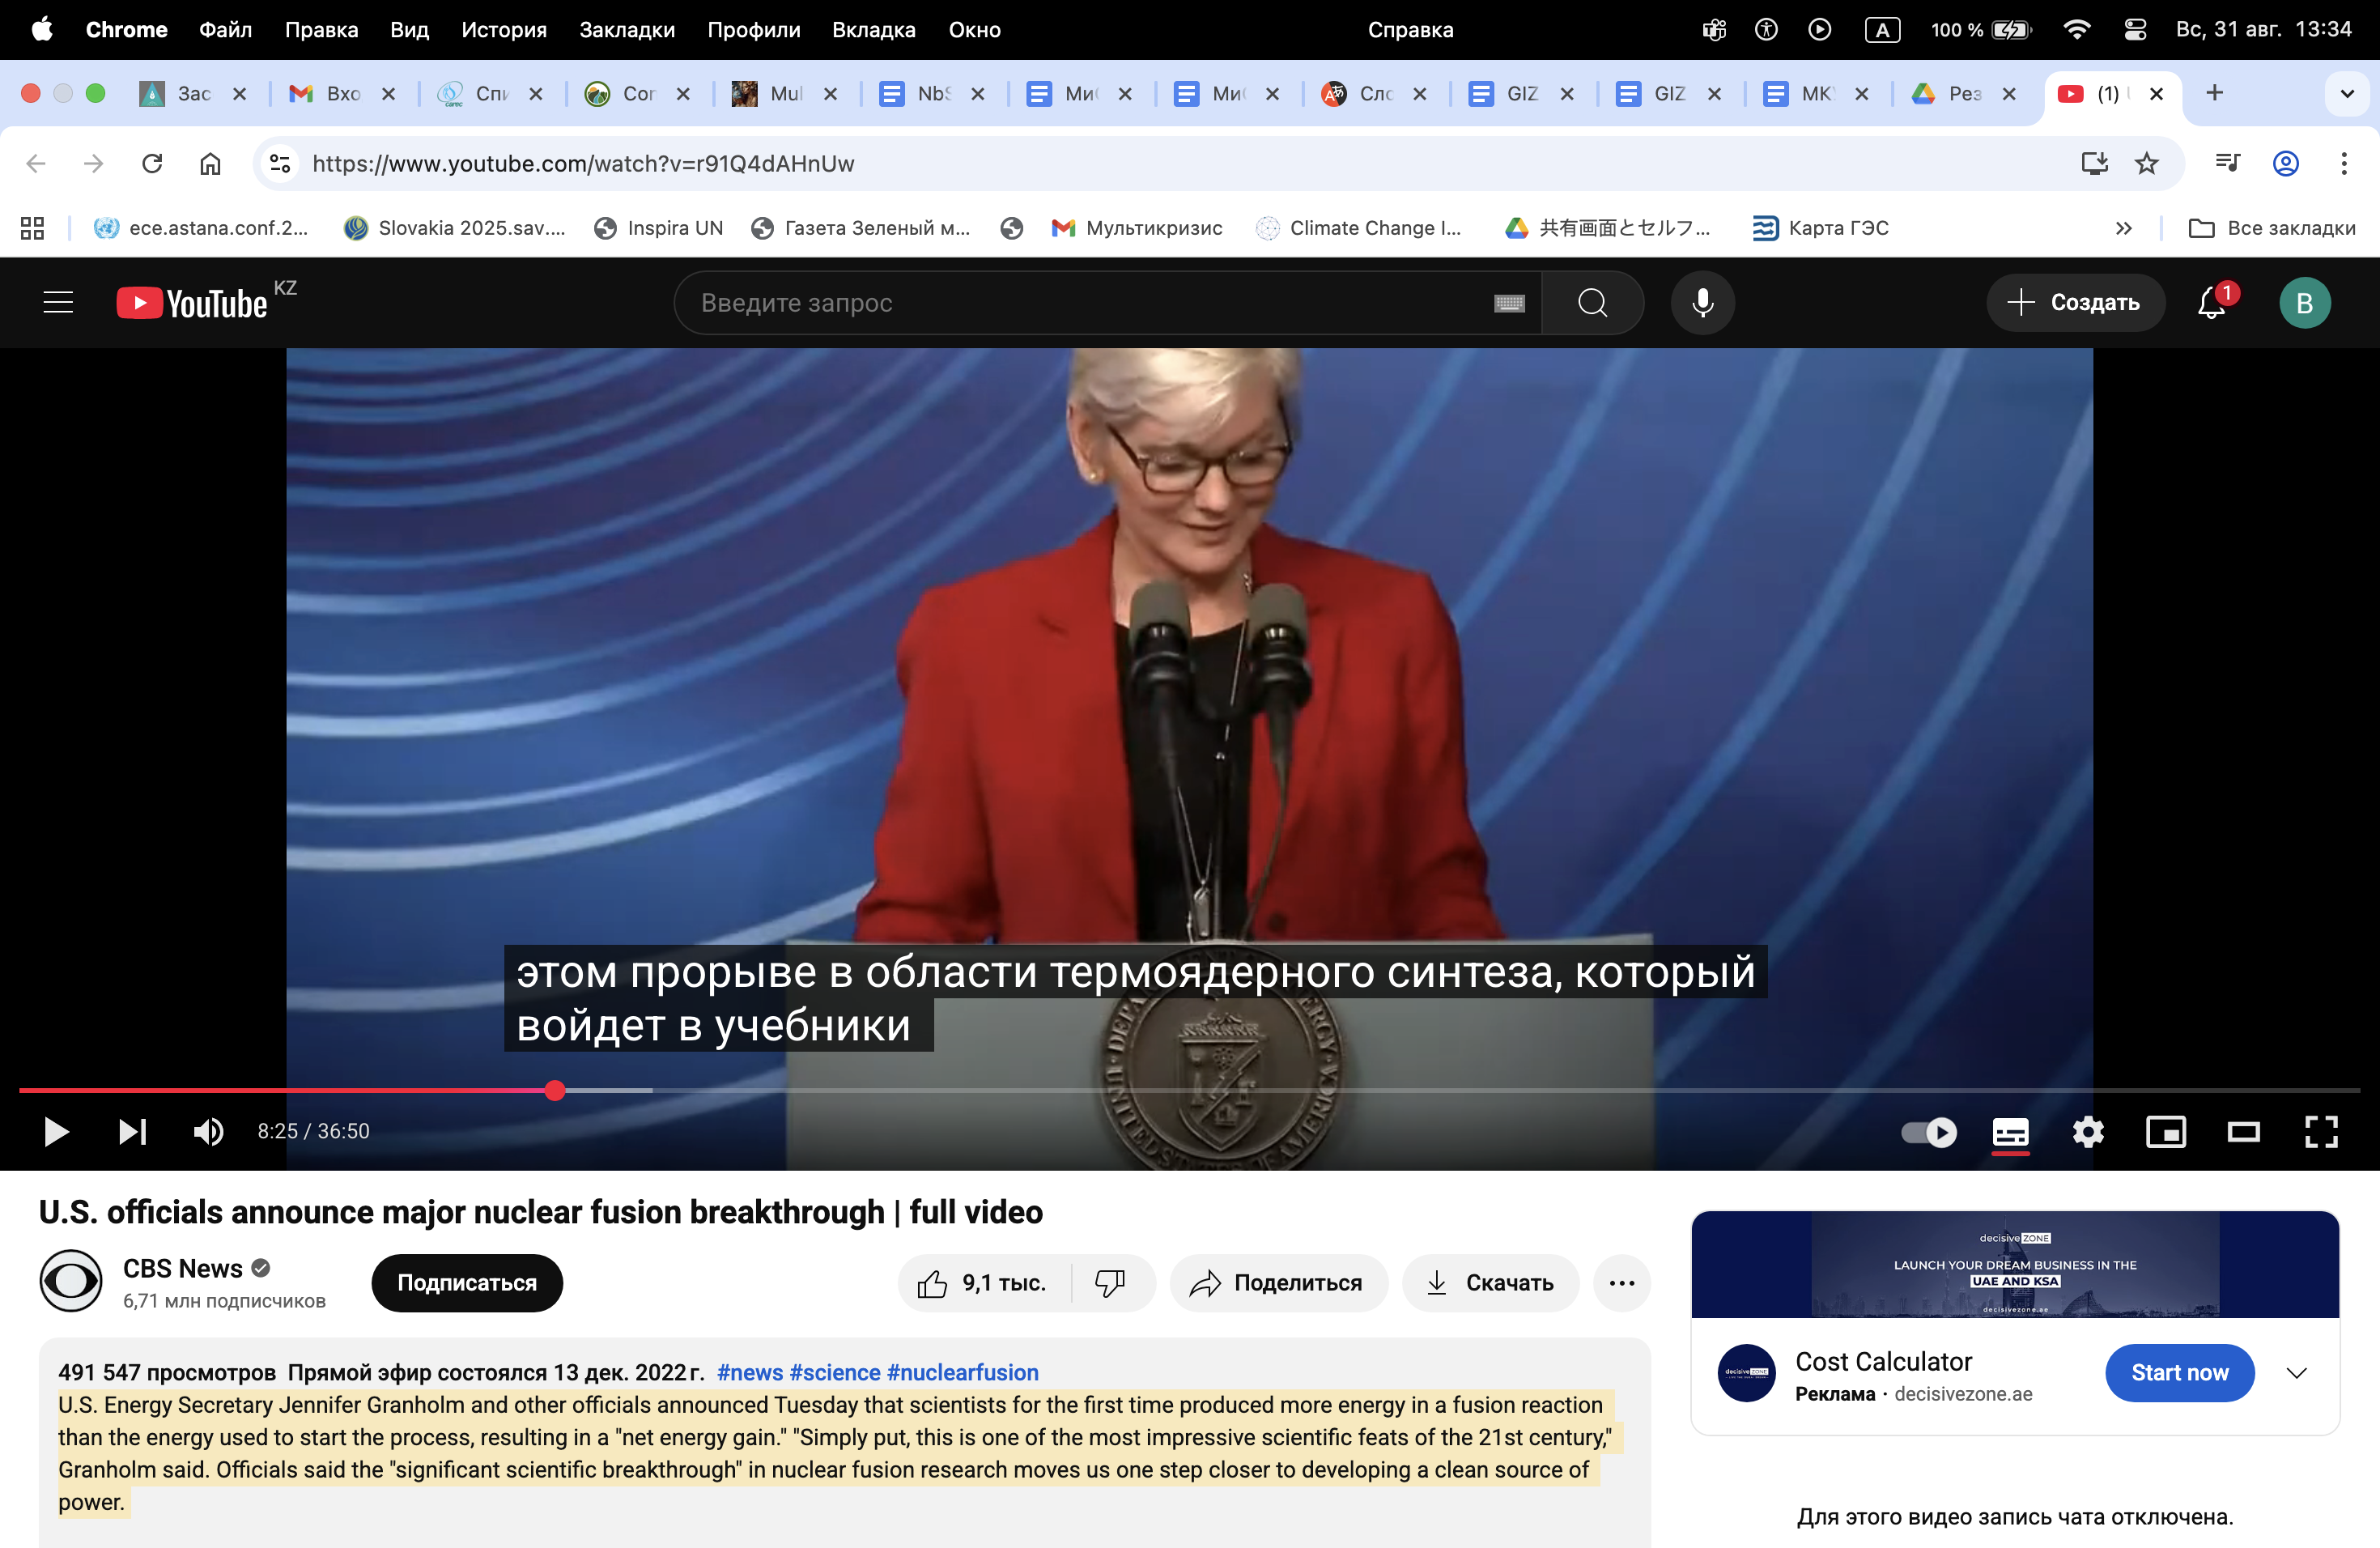The width and height of the screenshot is (2380, 1548).
Task: Show hidden bookmarks overflow chevron
Action: click(2124, 228)
